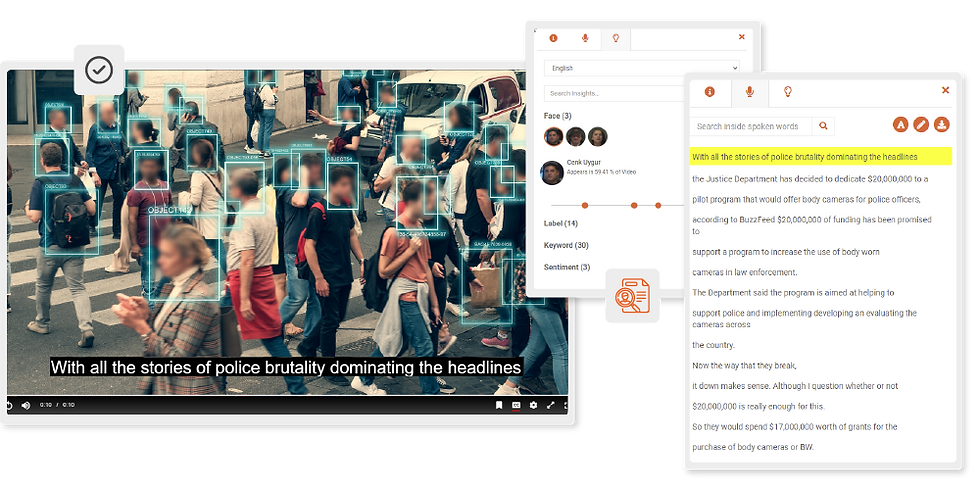Click the 'Appears in 59.41 % of Video' text
Image resolution: width=980 pixels, height=490 pixels.
coord(601,172)
